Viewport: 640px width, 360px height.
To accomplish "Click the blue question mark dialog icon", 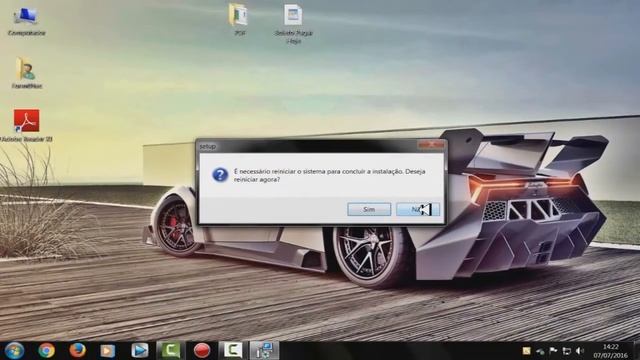I will pos(220,175).
